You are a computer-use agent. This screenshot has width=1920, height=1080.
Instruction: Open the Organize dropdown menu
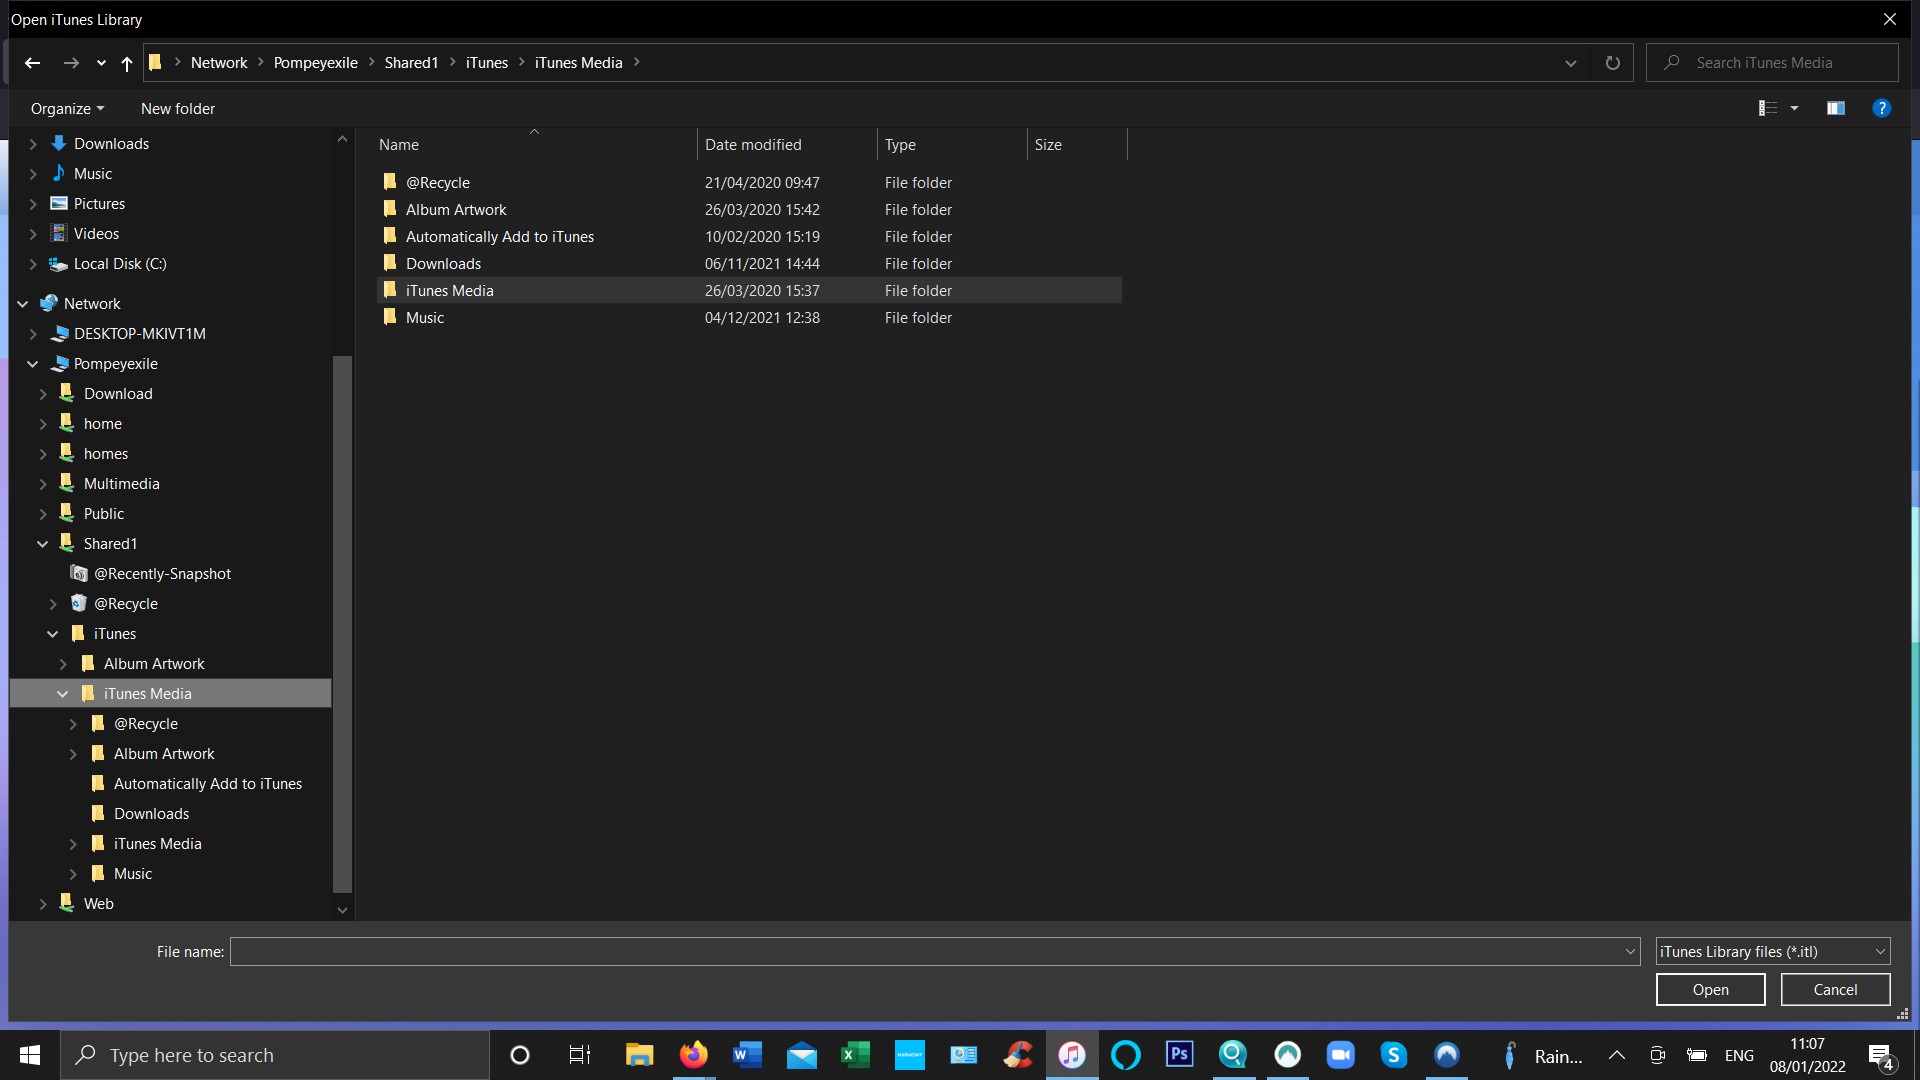click(x=67, y=108)
